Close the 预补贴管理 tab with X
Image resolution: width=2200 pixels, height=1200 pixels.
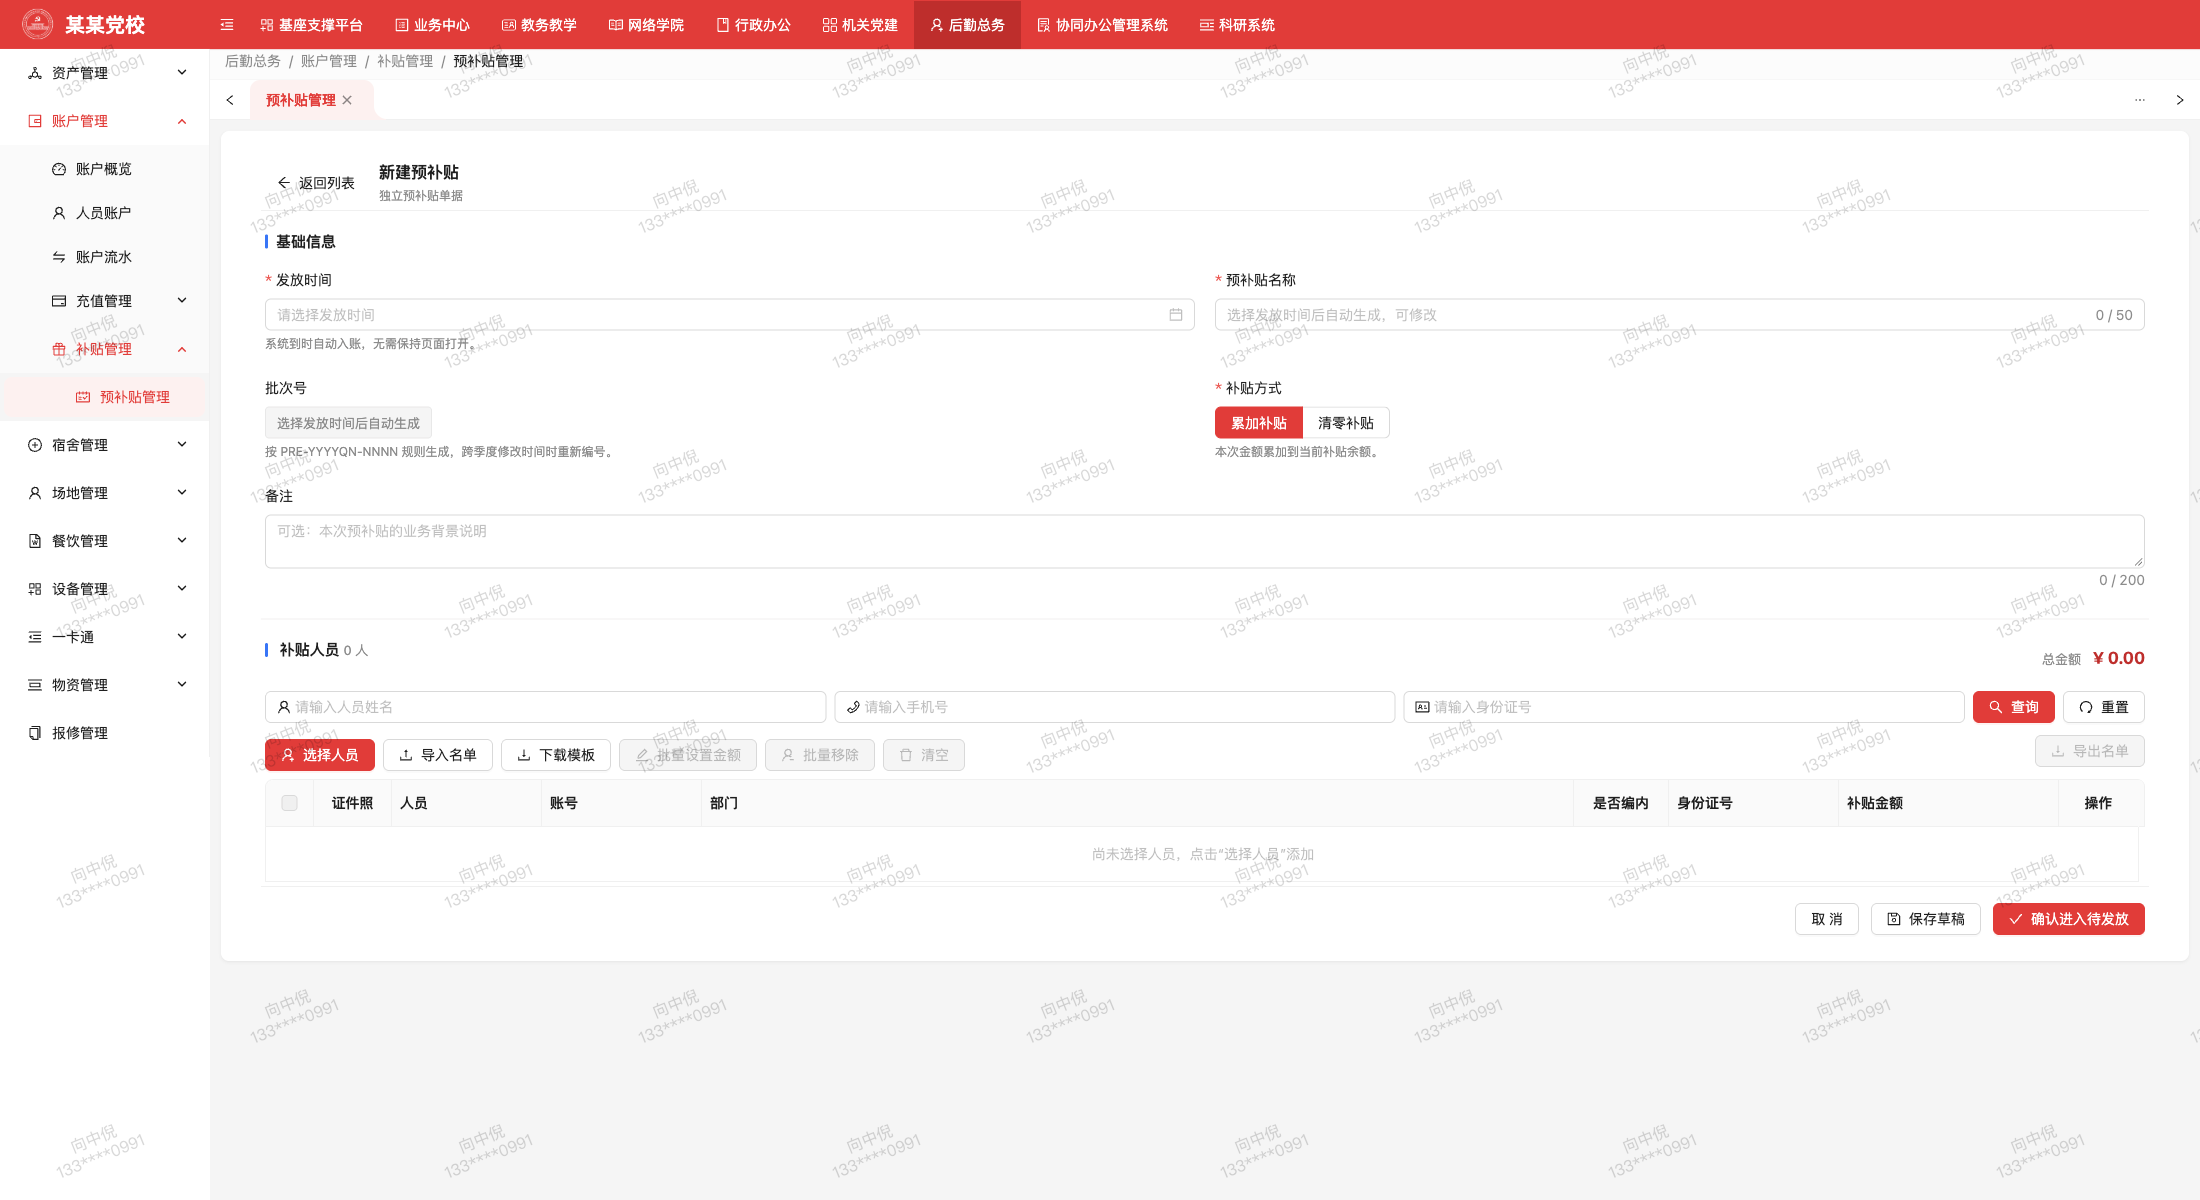tap(347, 100)
